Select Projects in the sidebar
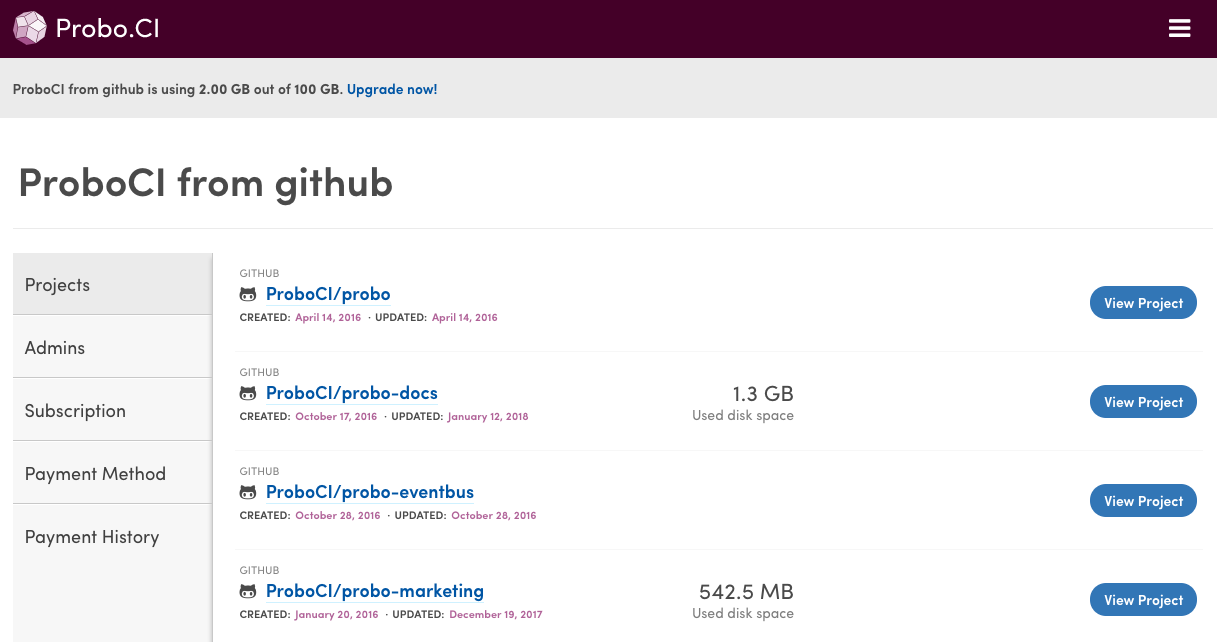 click(57, 284)
